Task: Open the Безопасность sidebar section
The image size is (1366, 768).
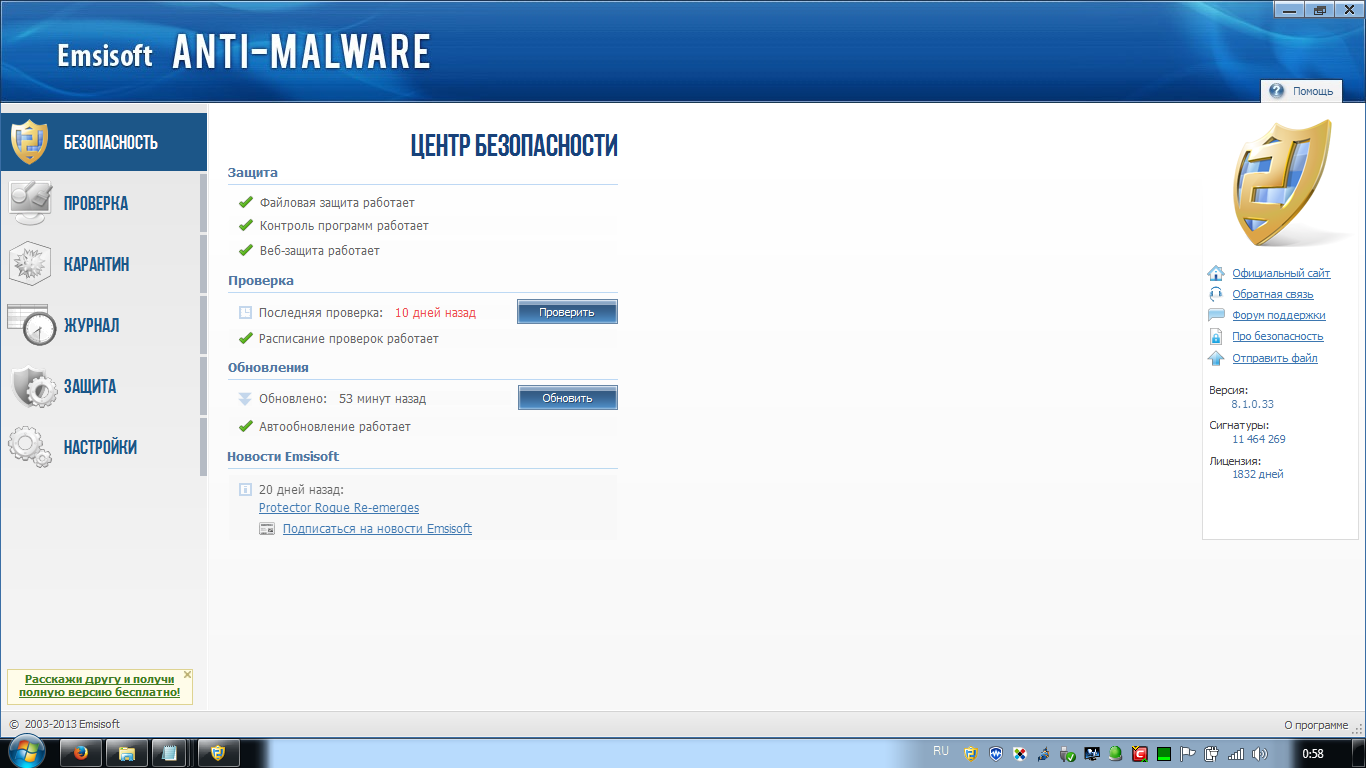Action: pyautogui.click(x=104, y=142)
